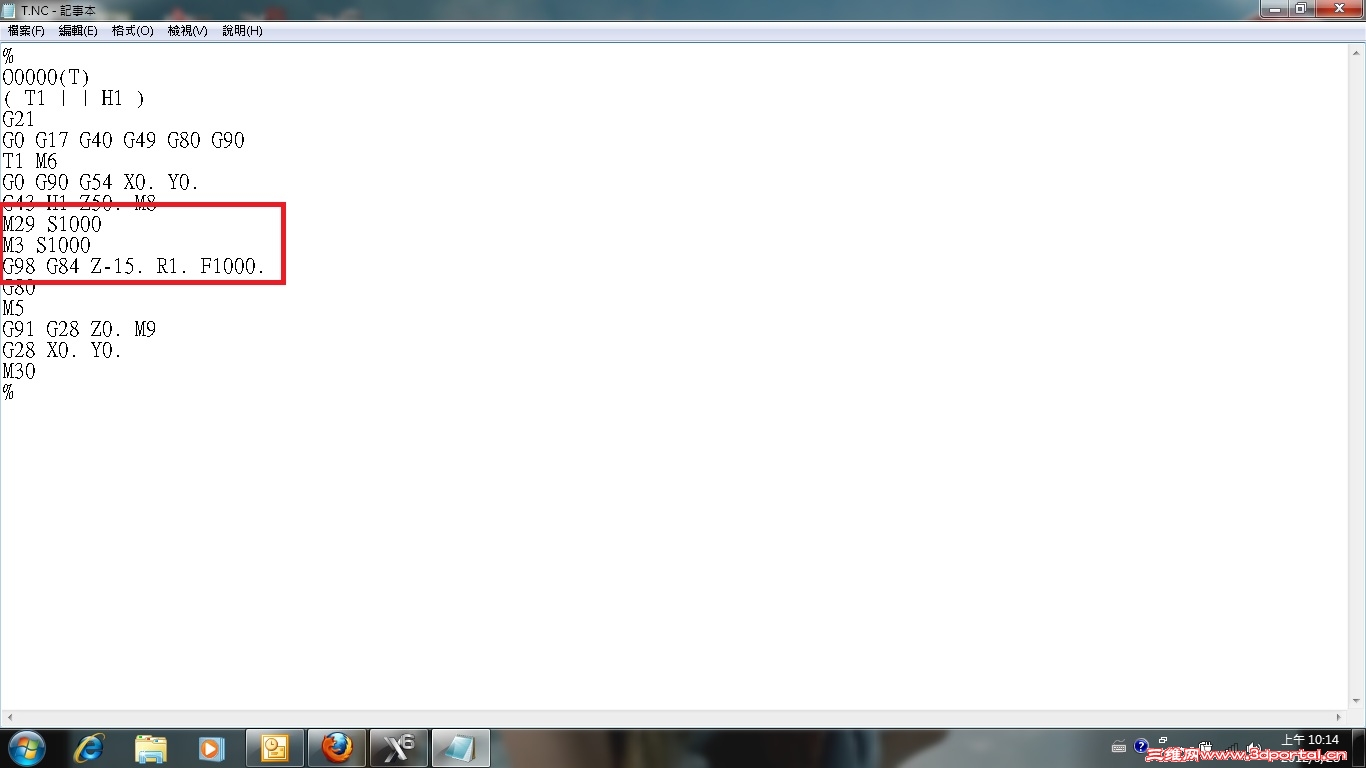Click line G91 G28 Z0. M9
1366x768 pixels.
pos(79,329)
